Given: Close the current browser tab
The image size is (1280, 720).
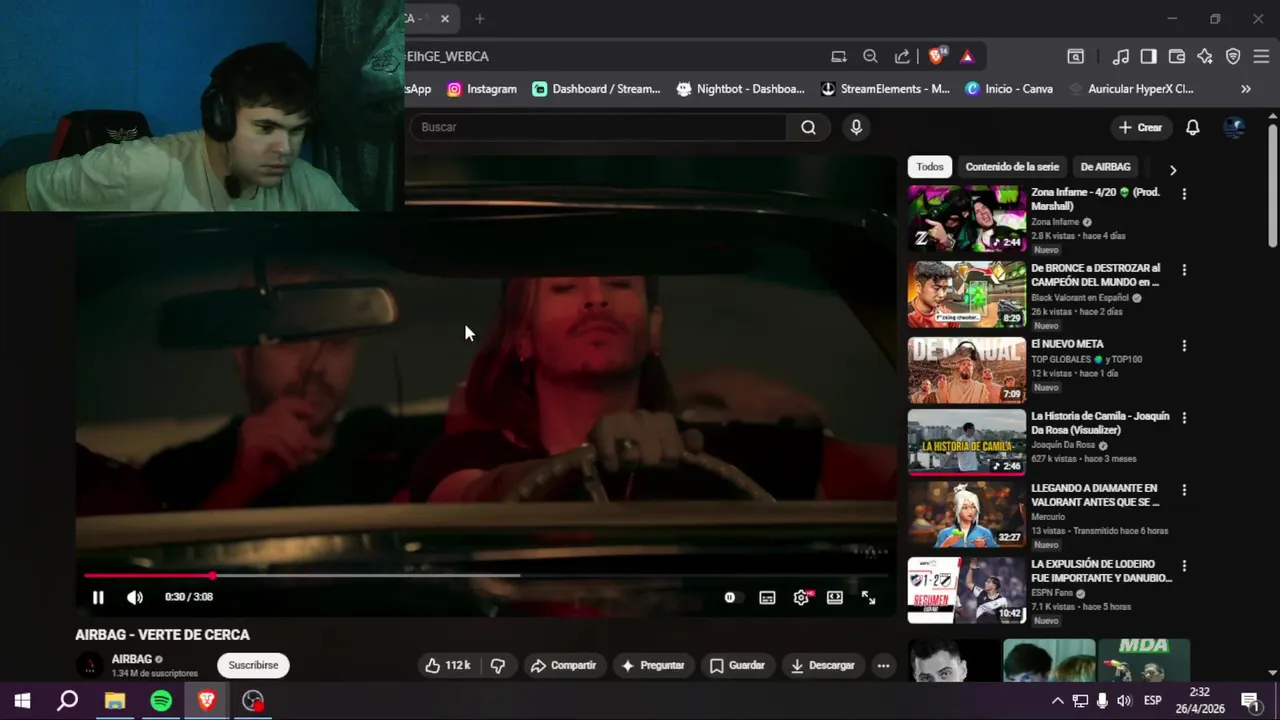Looking at the screenshot, I should pos(445,18).
